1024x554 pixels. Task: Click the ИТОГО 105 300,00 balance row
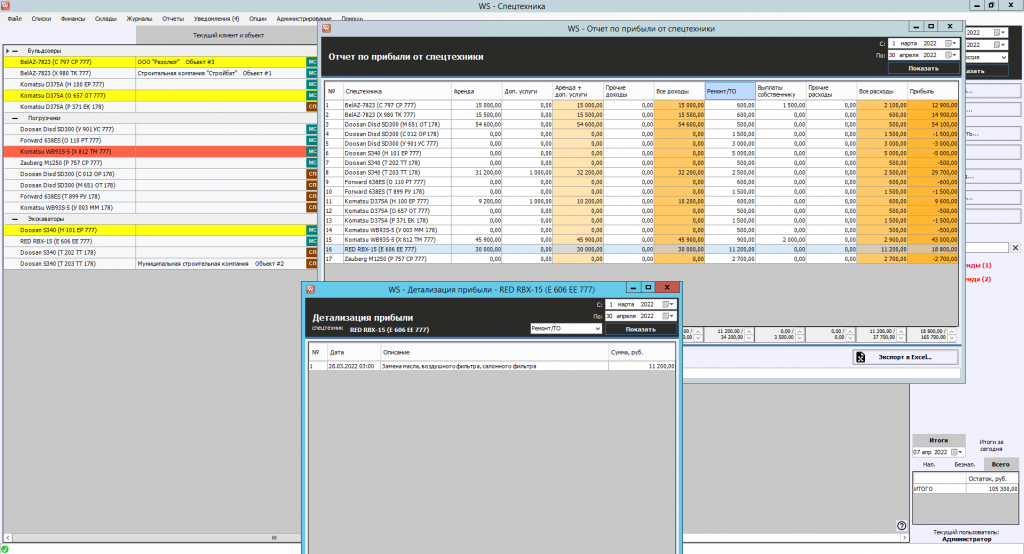[x=965, y=489]
